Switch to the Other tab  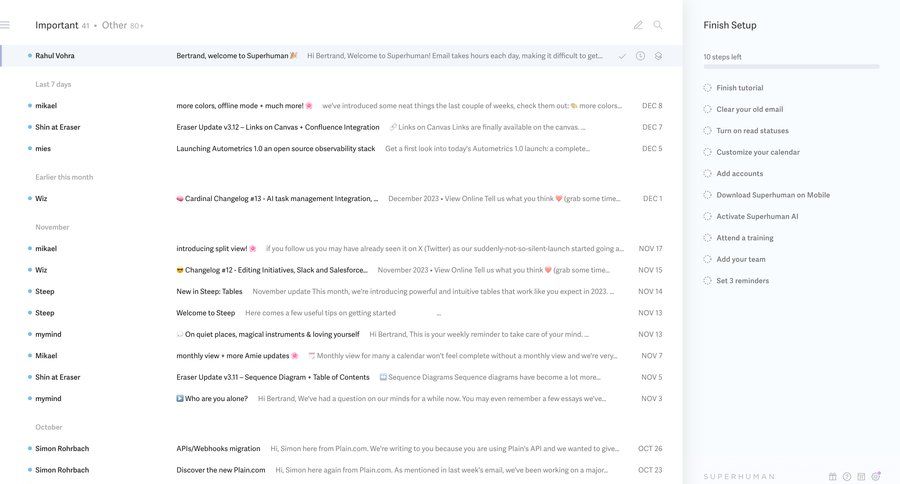click(x=115, y=25)
